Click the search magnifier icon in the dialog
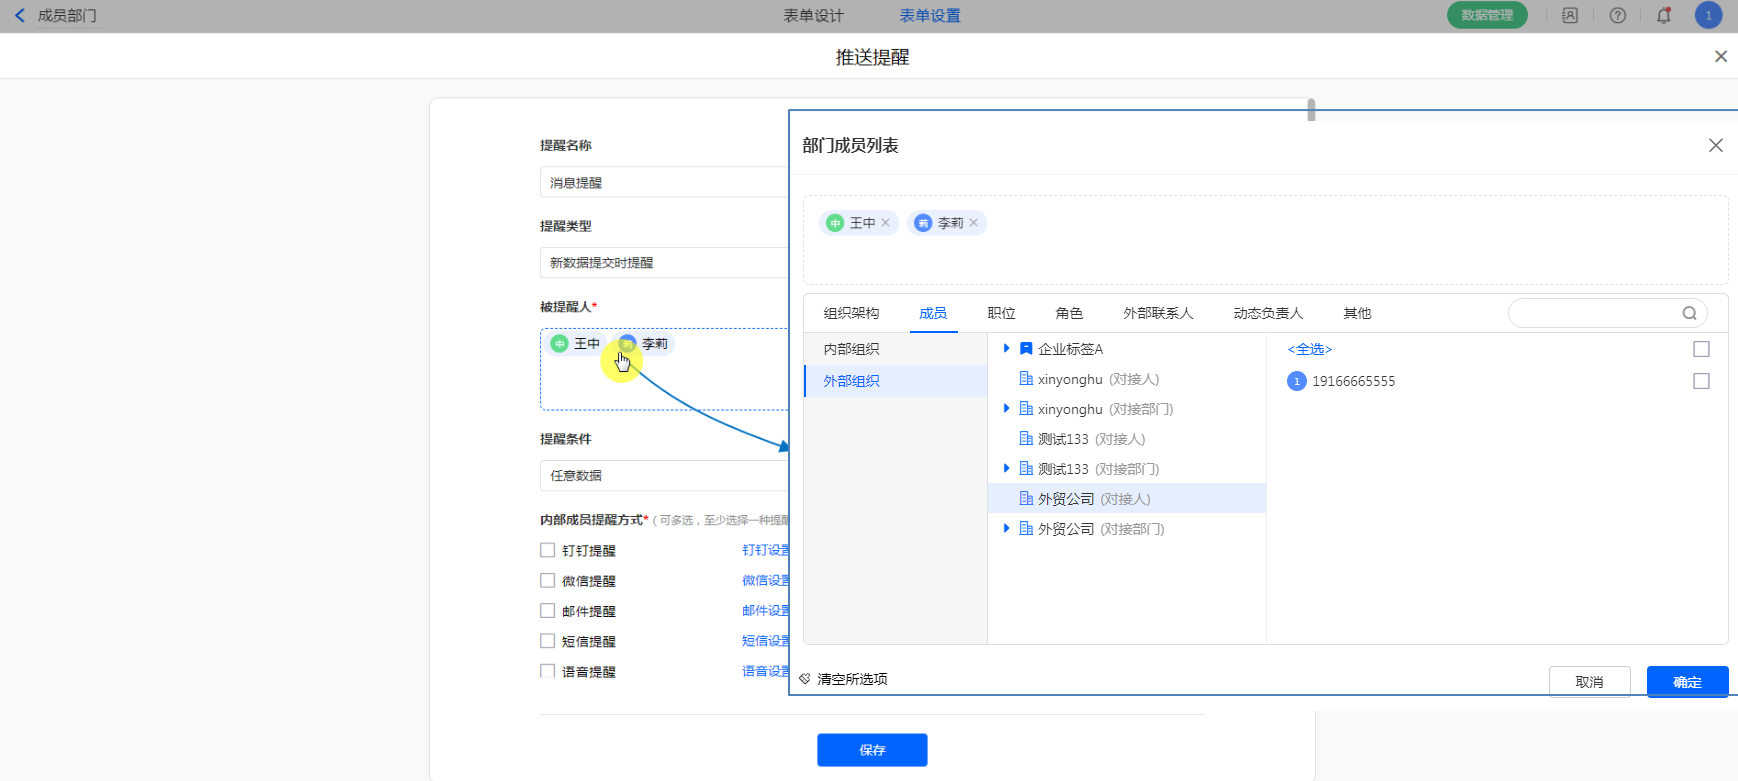Screen dimensions: 1738x781 tap(1689, 313)
